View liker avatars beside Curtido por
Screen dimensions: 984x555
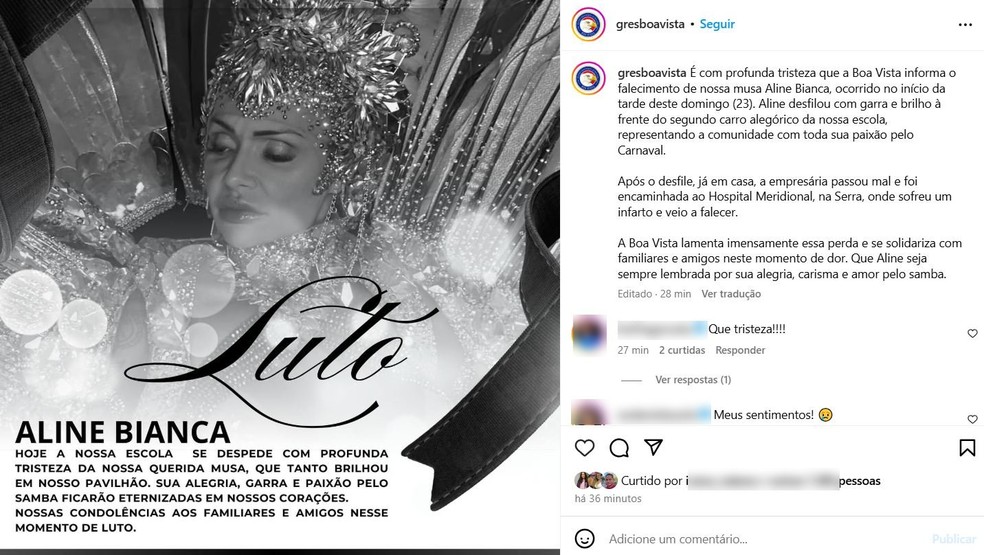pyautogui.click(x=596, y=481)
